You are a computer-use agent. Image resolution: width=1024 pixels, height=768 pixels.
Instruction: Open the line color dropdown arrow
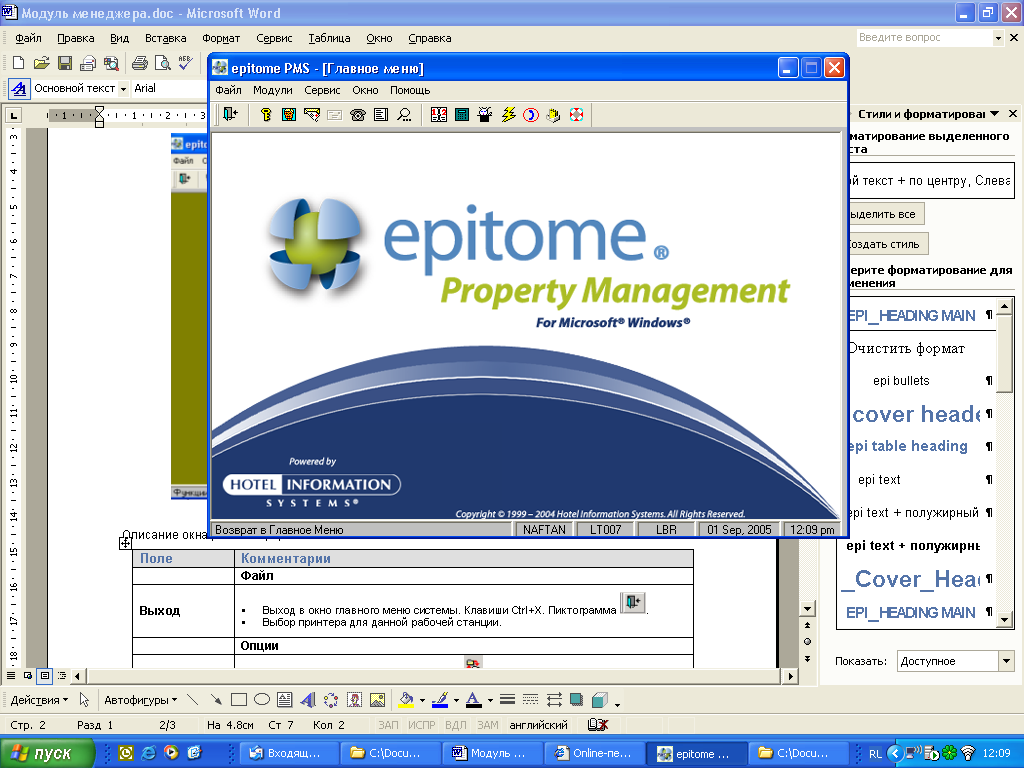(456, 701)
